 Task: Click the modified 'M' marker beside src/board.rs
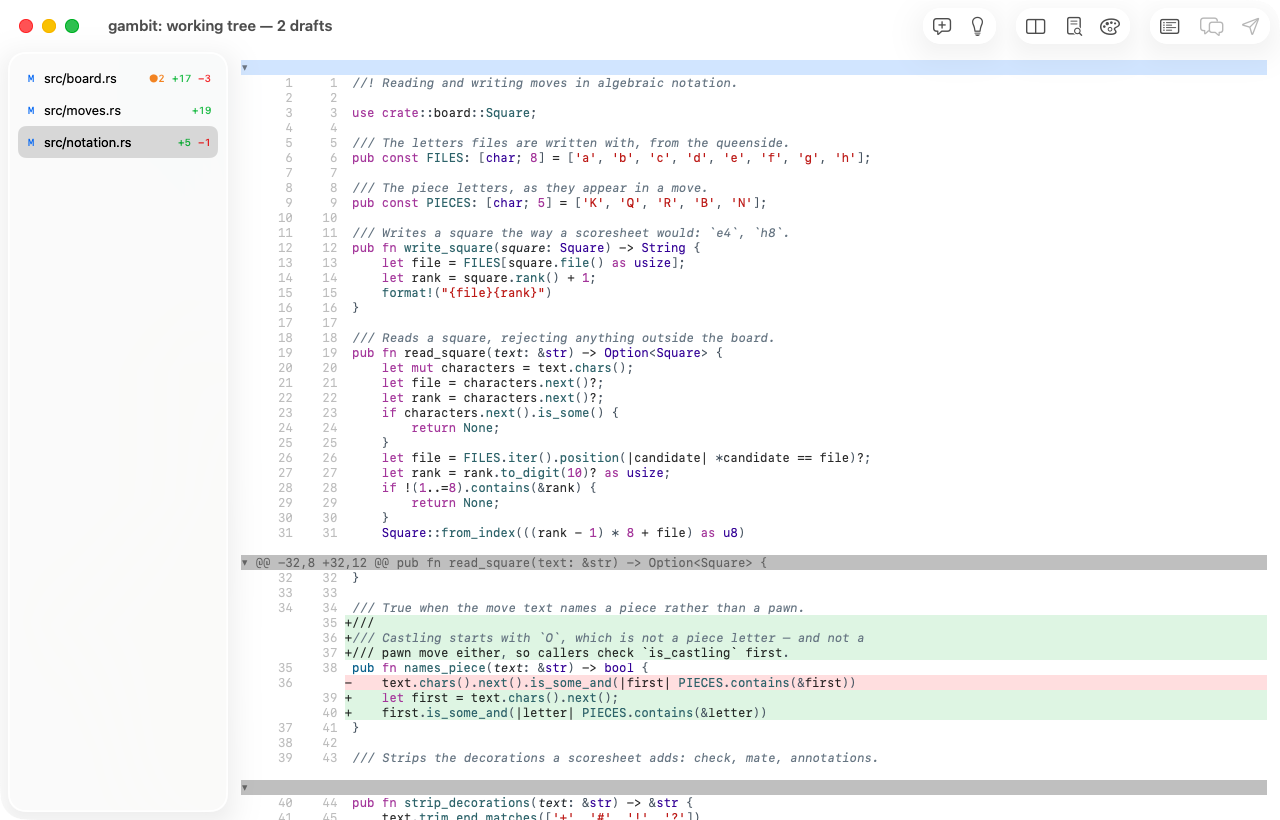pyautogui.click(x=31, y=78)
